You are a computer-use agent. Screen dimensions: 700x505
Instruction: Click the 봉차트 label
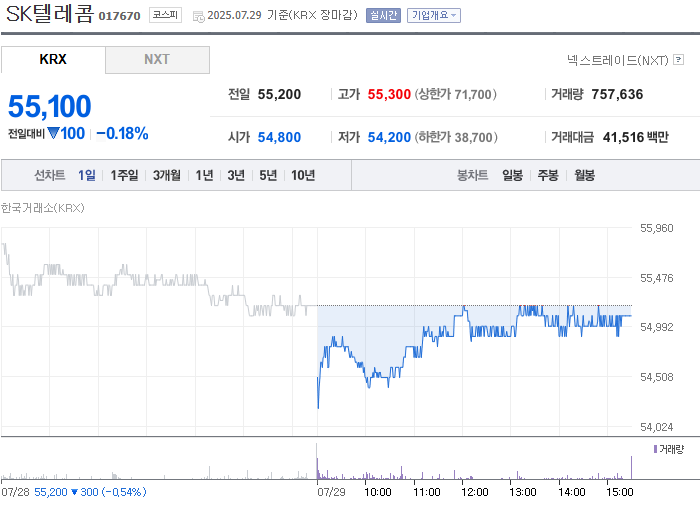tap(472, 175)
